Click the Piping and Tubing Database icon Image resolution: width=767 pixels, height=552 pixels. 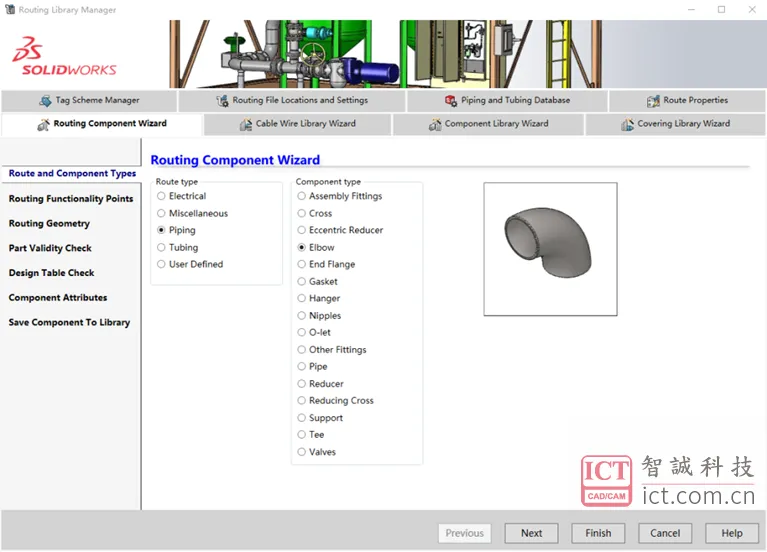point(451,101)
